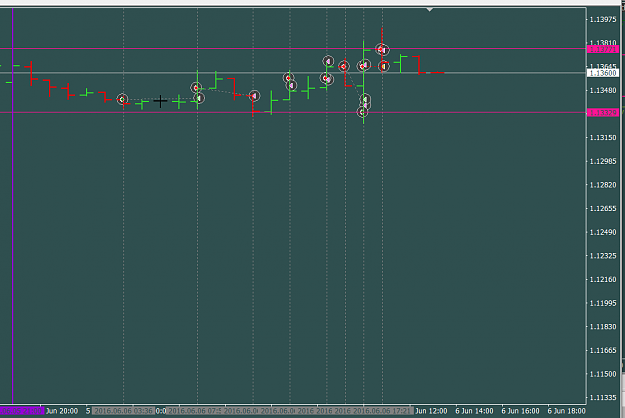Click the Jun 20:00 time axis label
This screenshot has height=418, width=625.
click(x=62, y=411)
